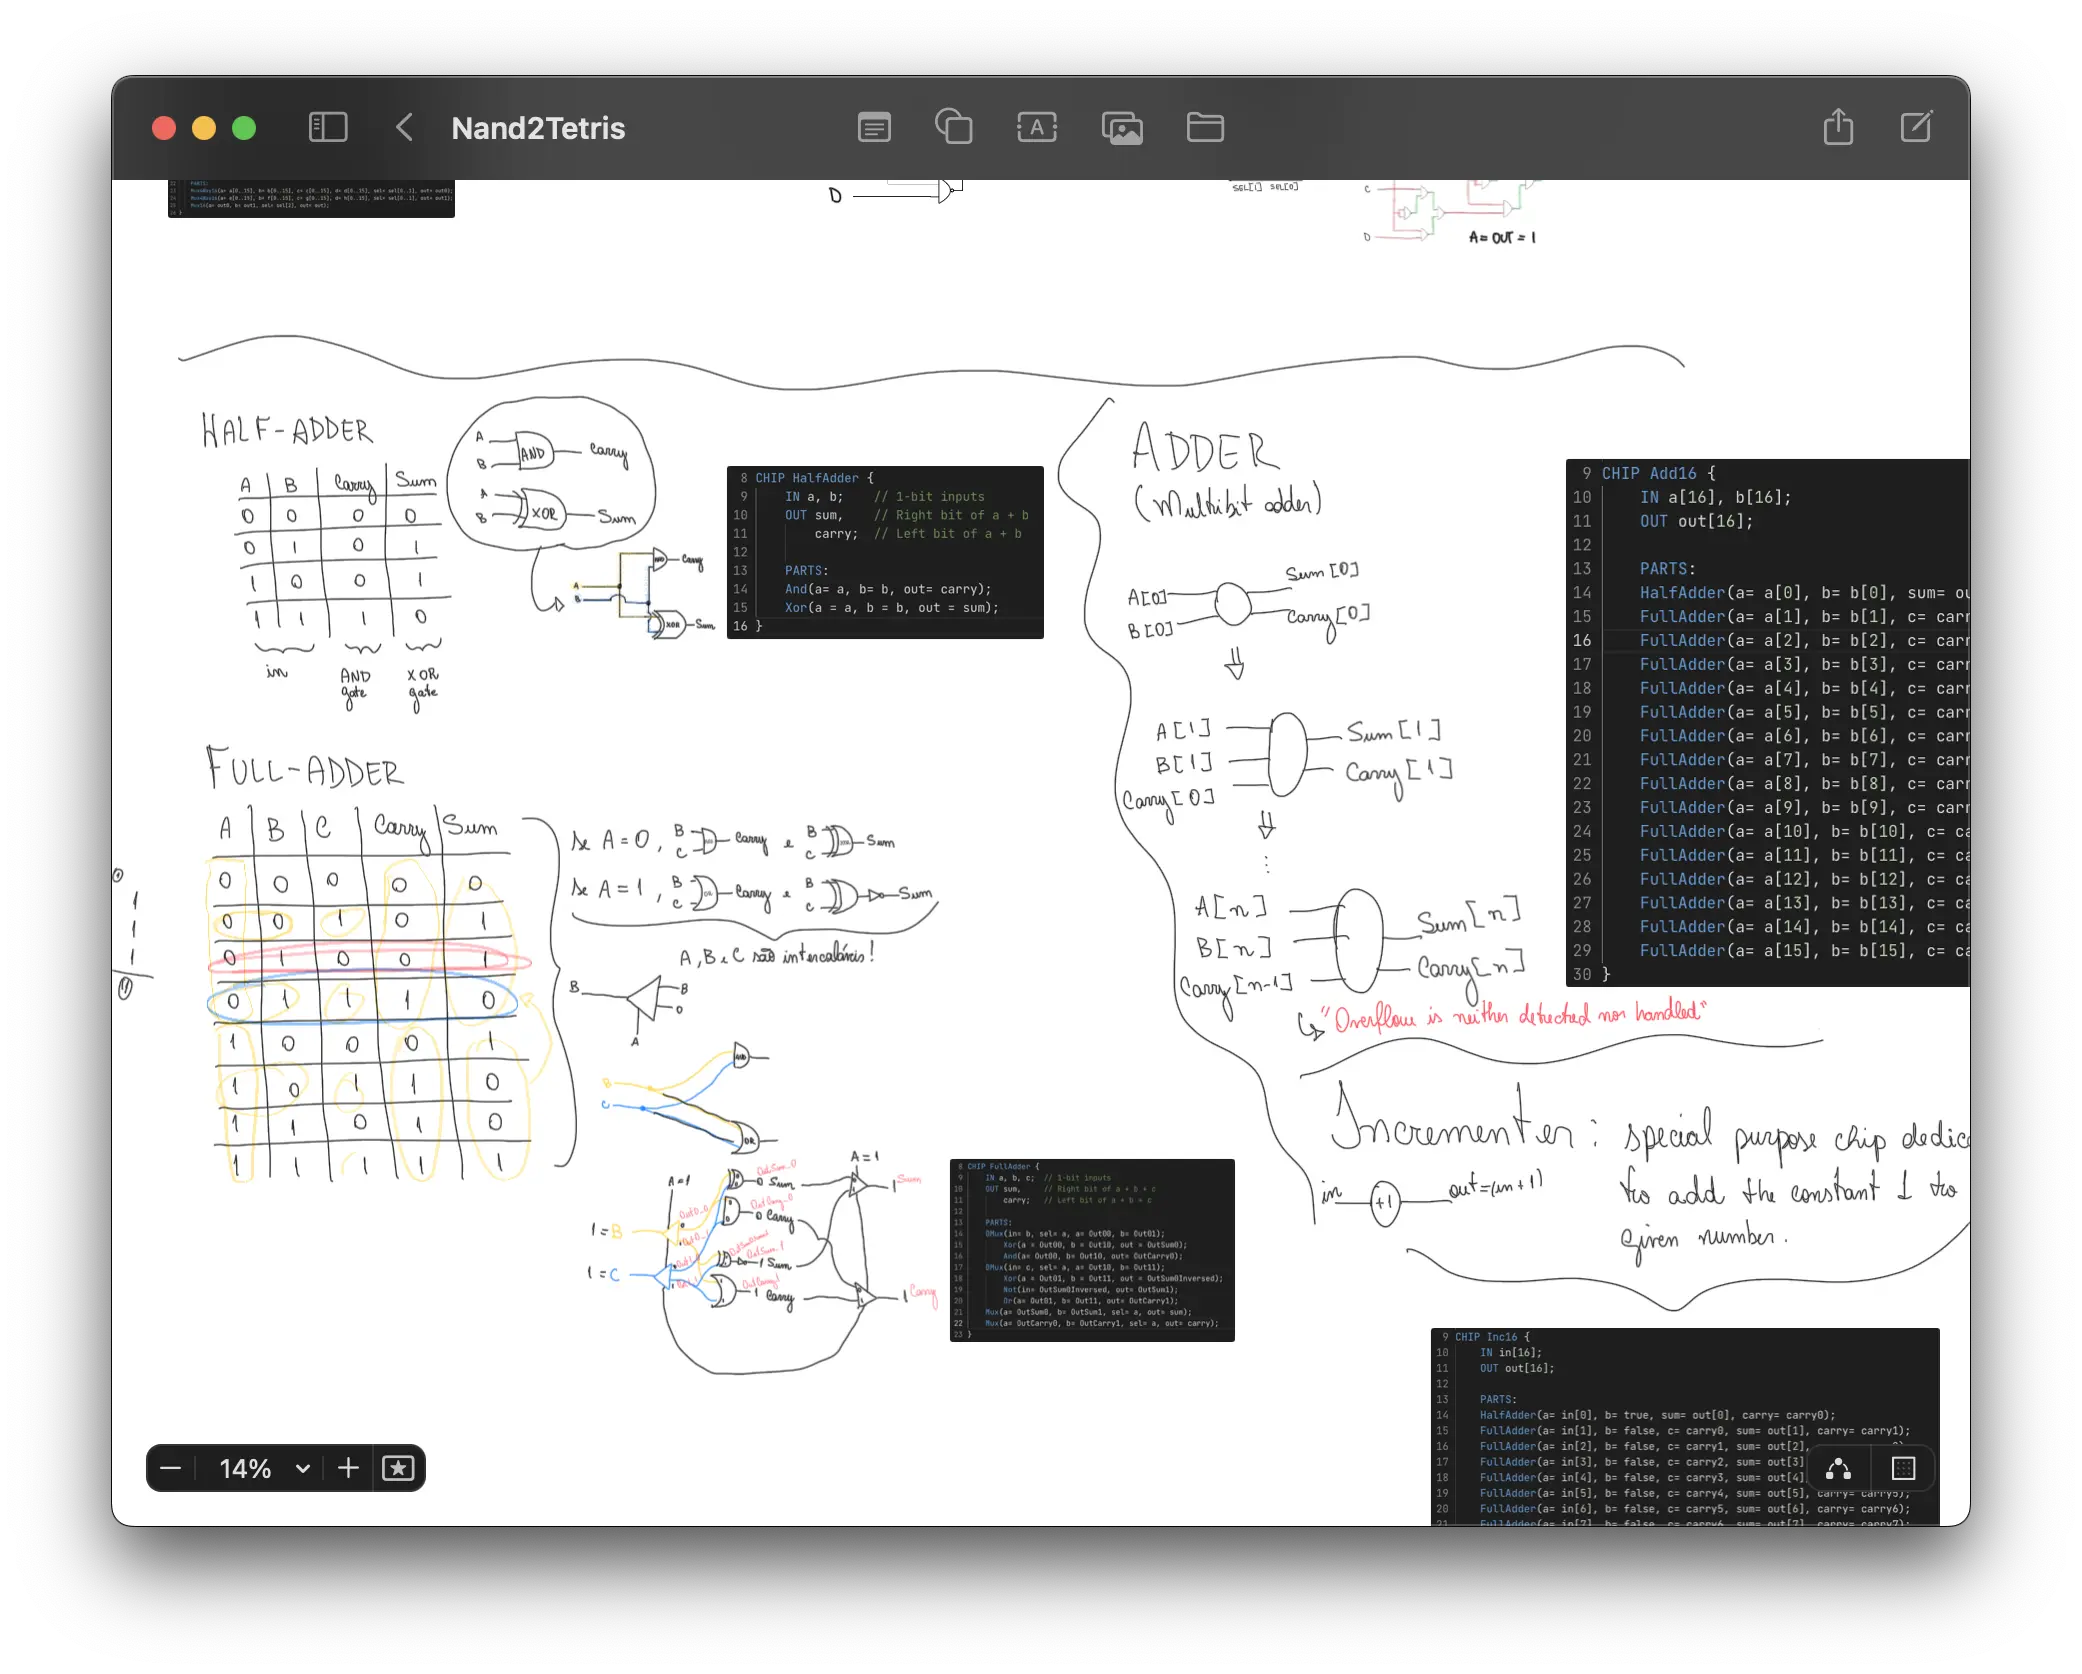
Task: Select the HalfAdder code snippet image
Action: click(885, 553)
